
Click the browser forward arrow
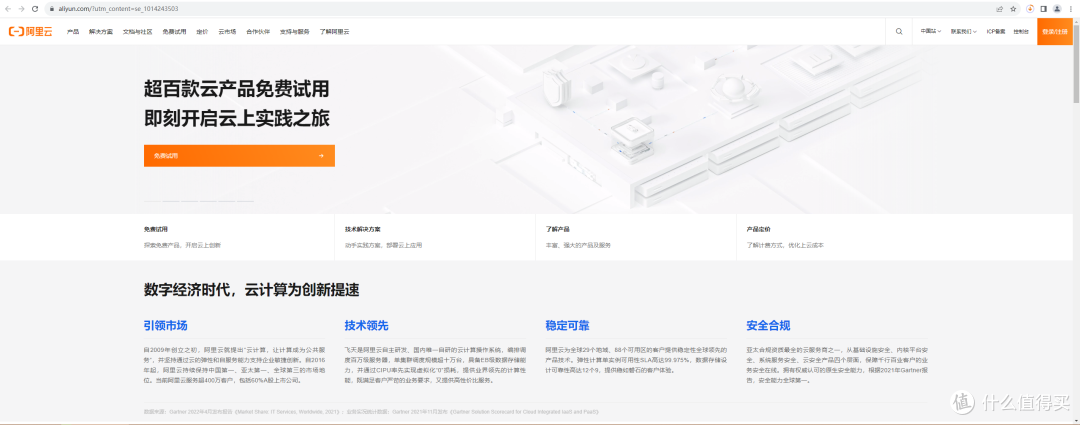point(21,9)
